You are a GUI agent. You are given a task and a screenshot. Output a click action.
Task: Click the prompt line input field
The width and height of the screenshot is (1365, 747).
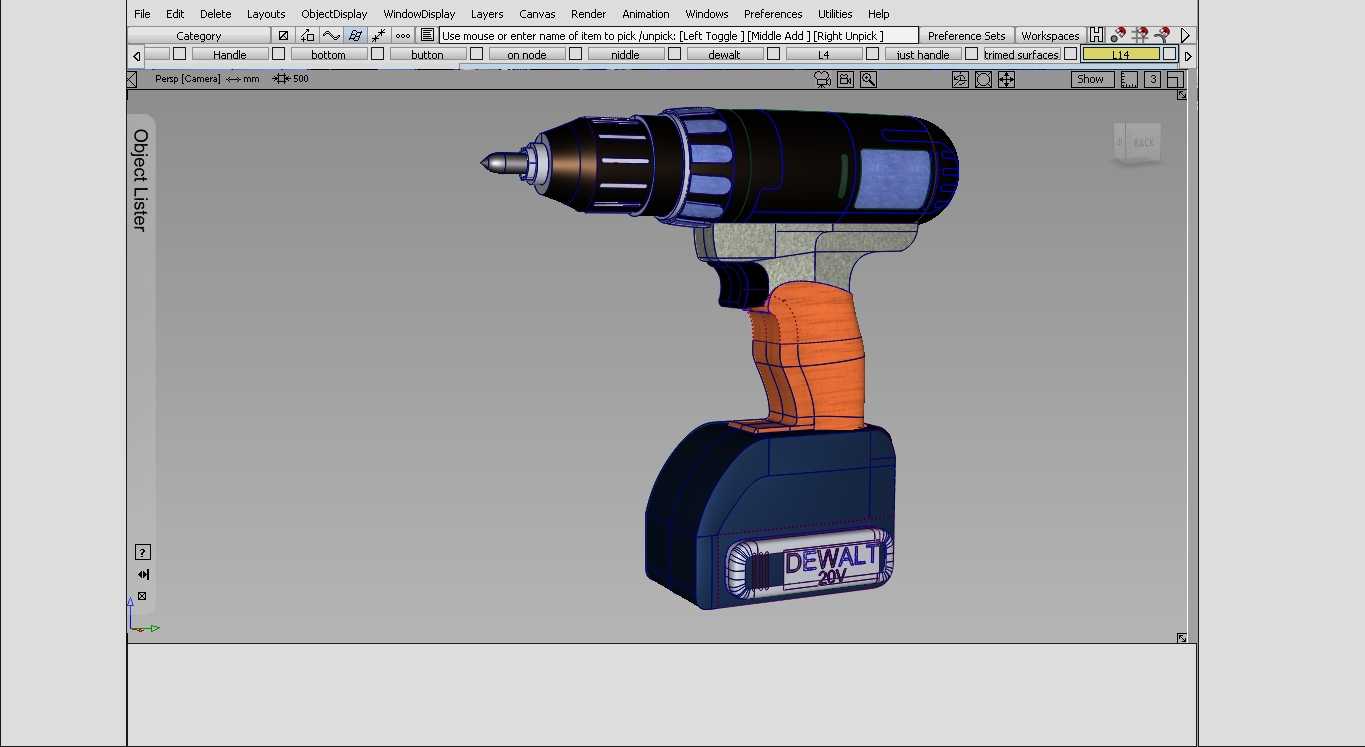tap(677, 35)
